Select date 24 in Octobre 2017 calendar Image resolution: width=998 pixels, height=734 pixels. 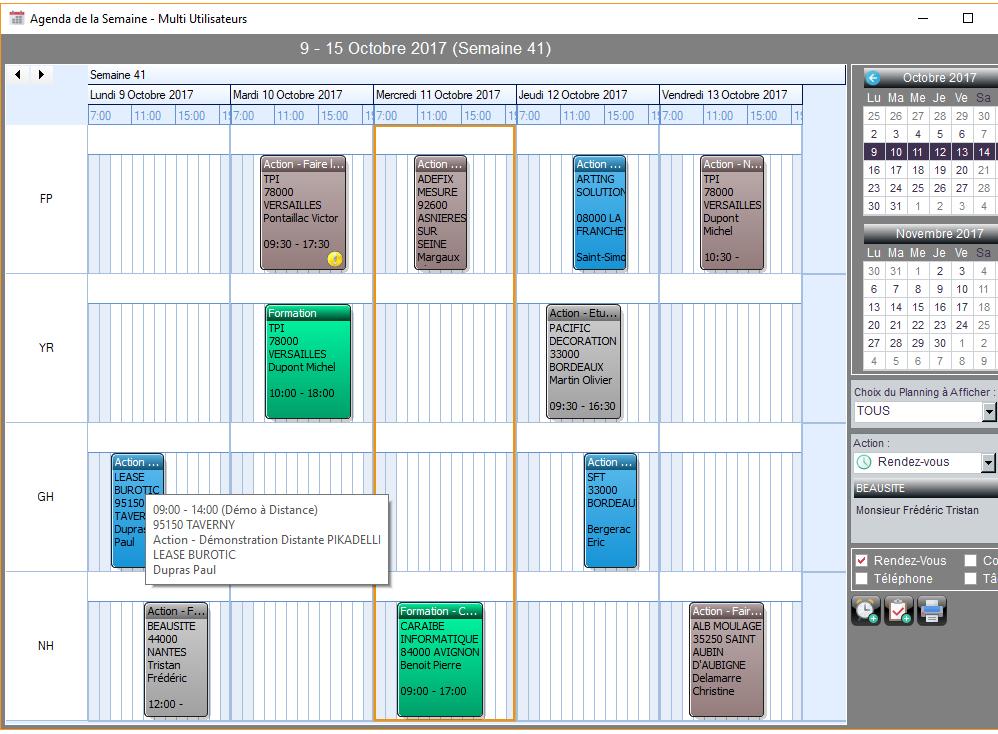896,188
